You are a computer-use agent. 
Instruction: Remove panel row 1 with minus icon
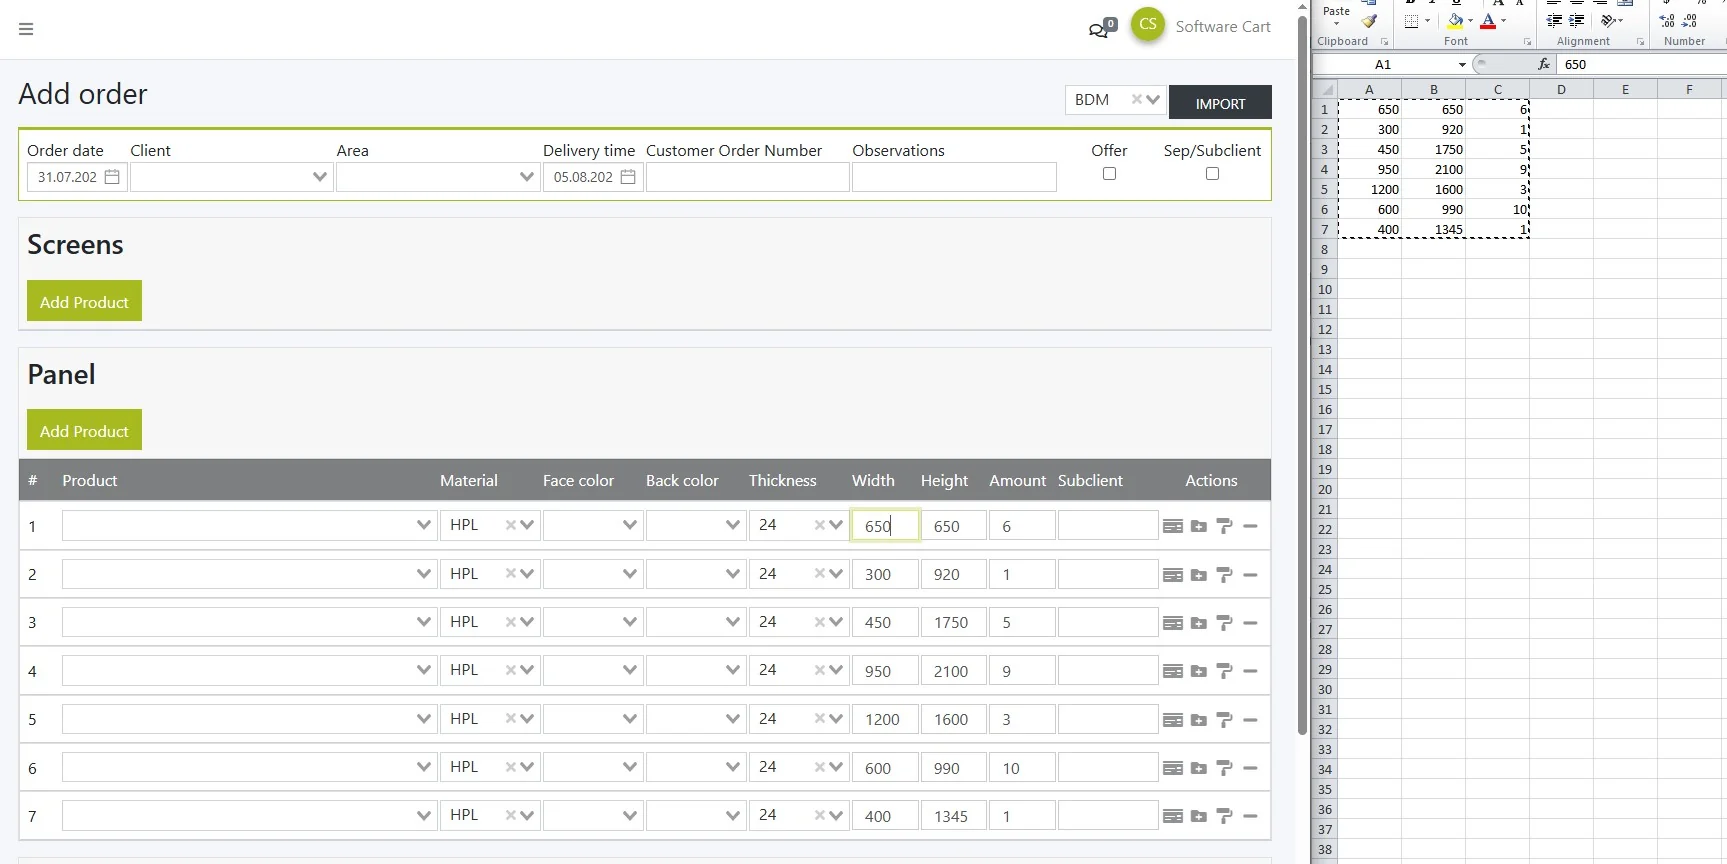click(1250, 526)
